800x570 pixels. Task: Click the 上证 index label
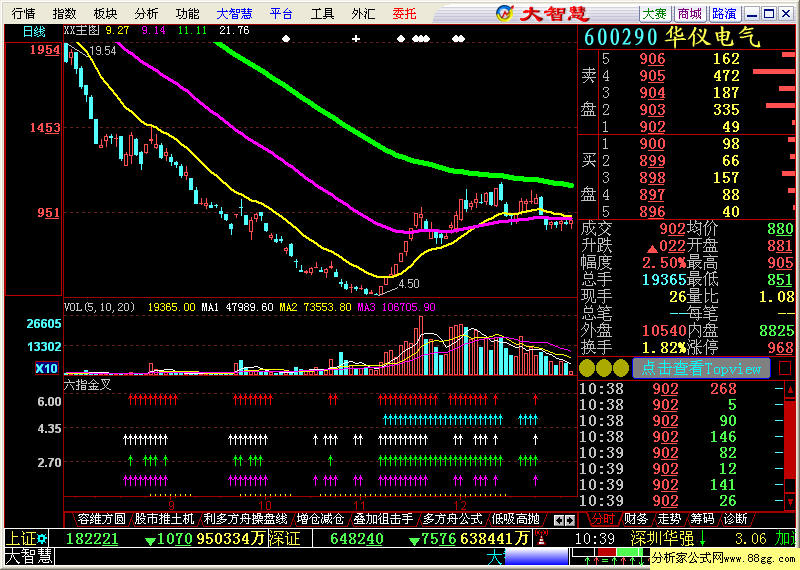22,538
